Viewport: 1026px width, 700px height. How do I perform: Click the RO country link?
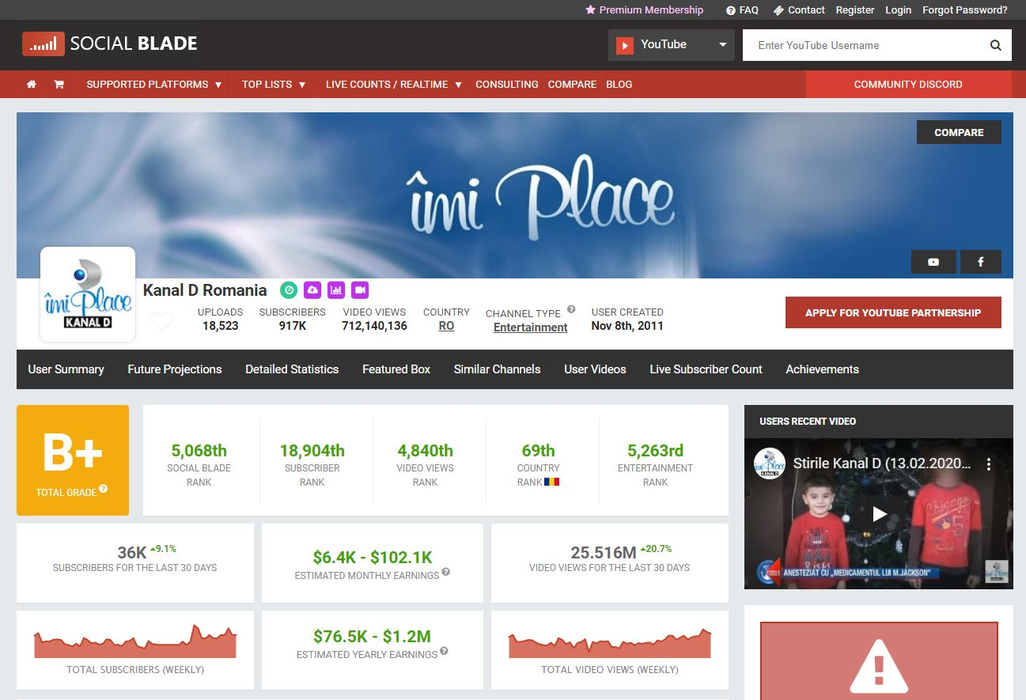[x=446, y=326]
